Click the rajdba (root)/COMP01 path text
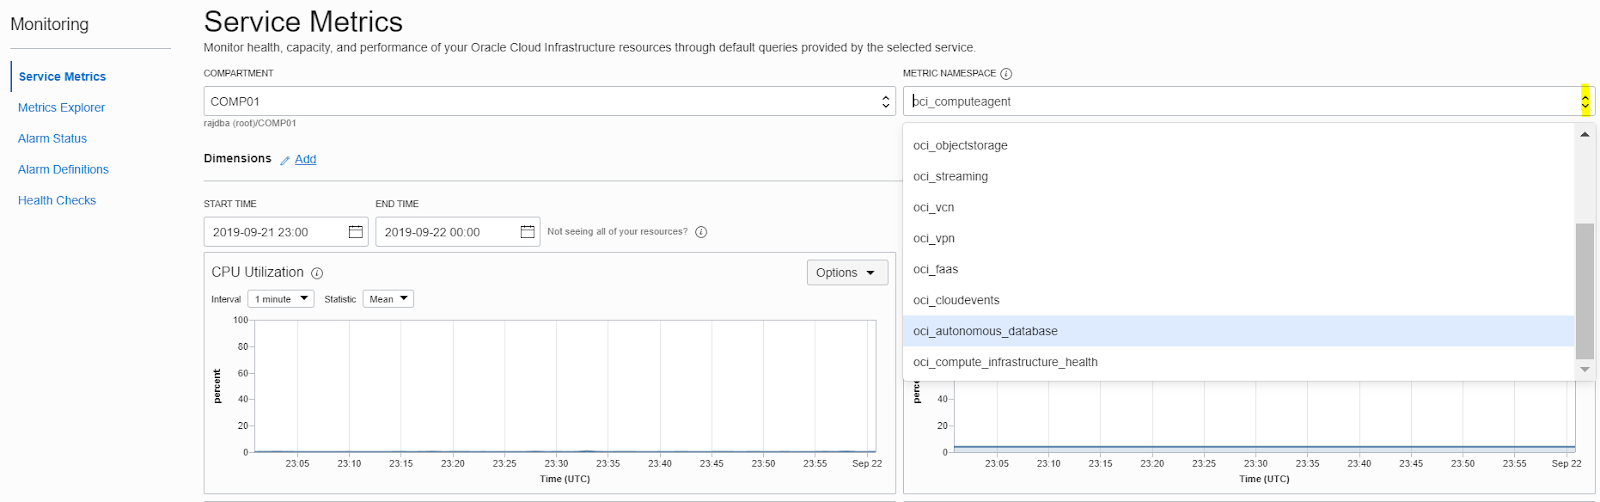Viewport: 1600px width, 502px height. tap(250, 124)
